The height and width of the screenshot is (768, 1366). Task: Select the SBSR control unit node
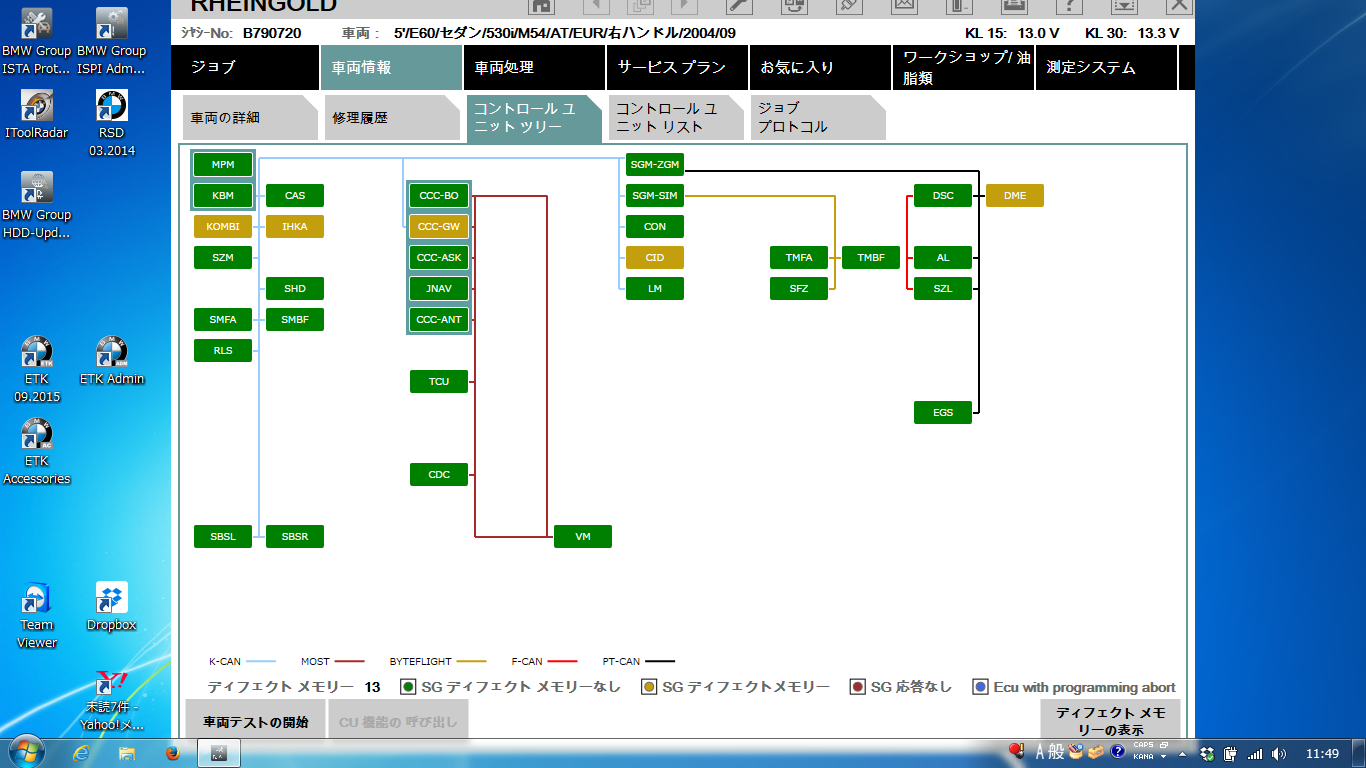click(295, 537)
